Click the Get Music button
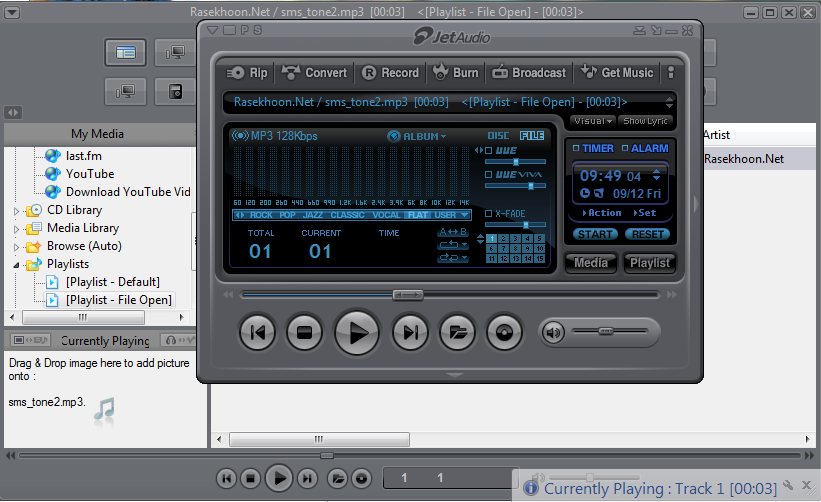The height and width of the screenshot is (502, 821). [617, 73]
